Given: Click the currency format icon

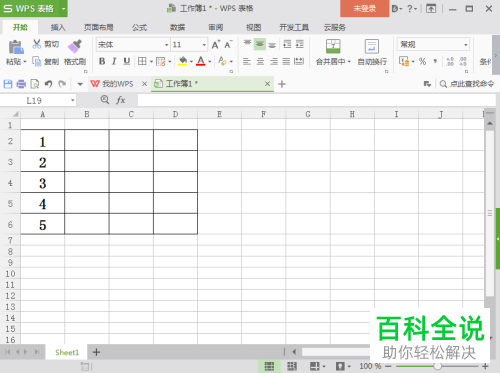Looking at the screenshot, I should coord(404,61).
